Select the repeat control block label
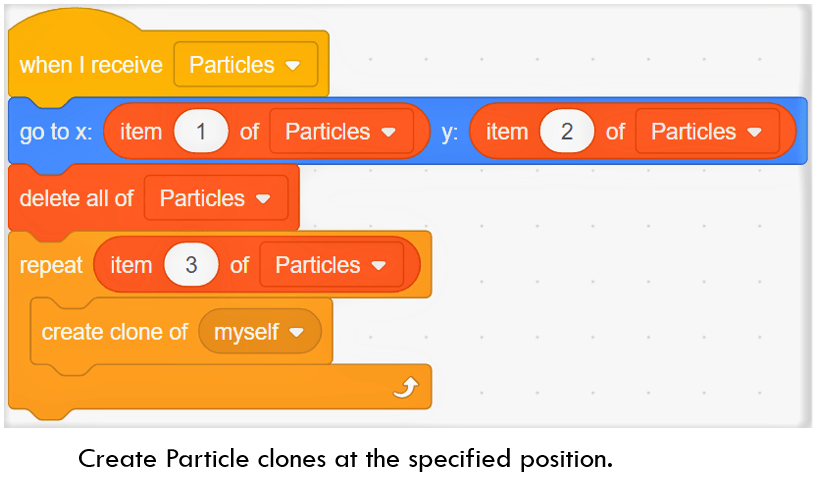This screenshot has height=480, width=814. (51, 265)
